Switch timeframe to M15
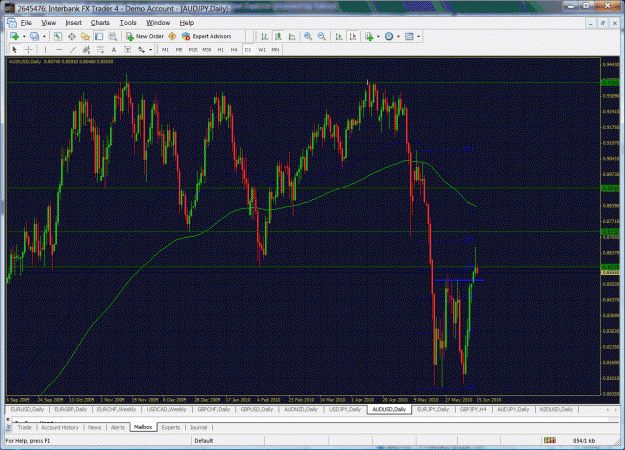This screenshot has width=625, height=450. (193, 49)
